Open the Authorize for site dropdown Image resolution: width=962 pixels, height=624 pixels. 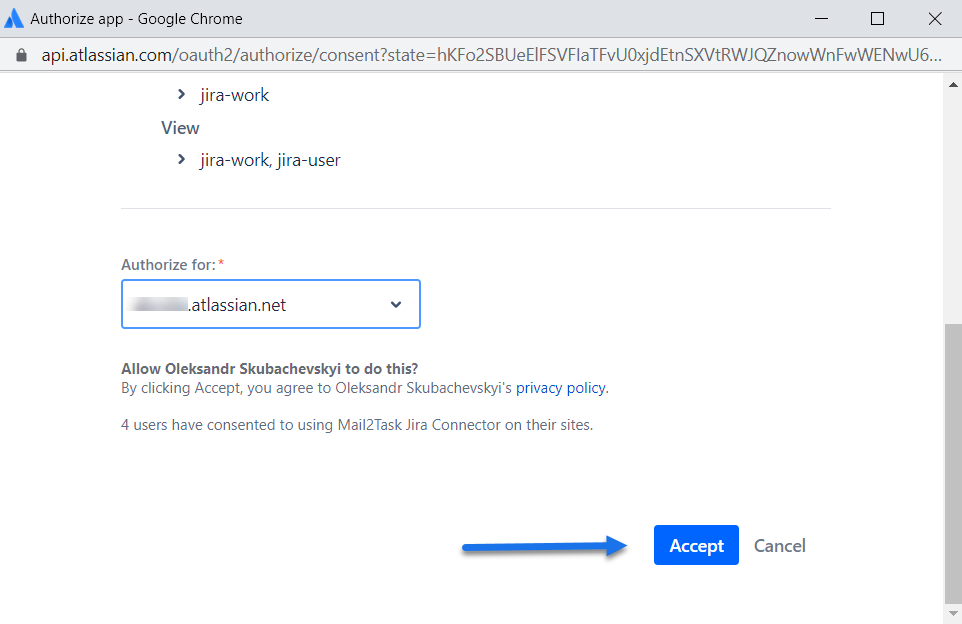(270, 305)
